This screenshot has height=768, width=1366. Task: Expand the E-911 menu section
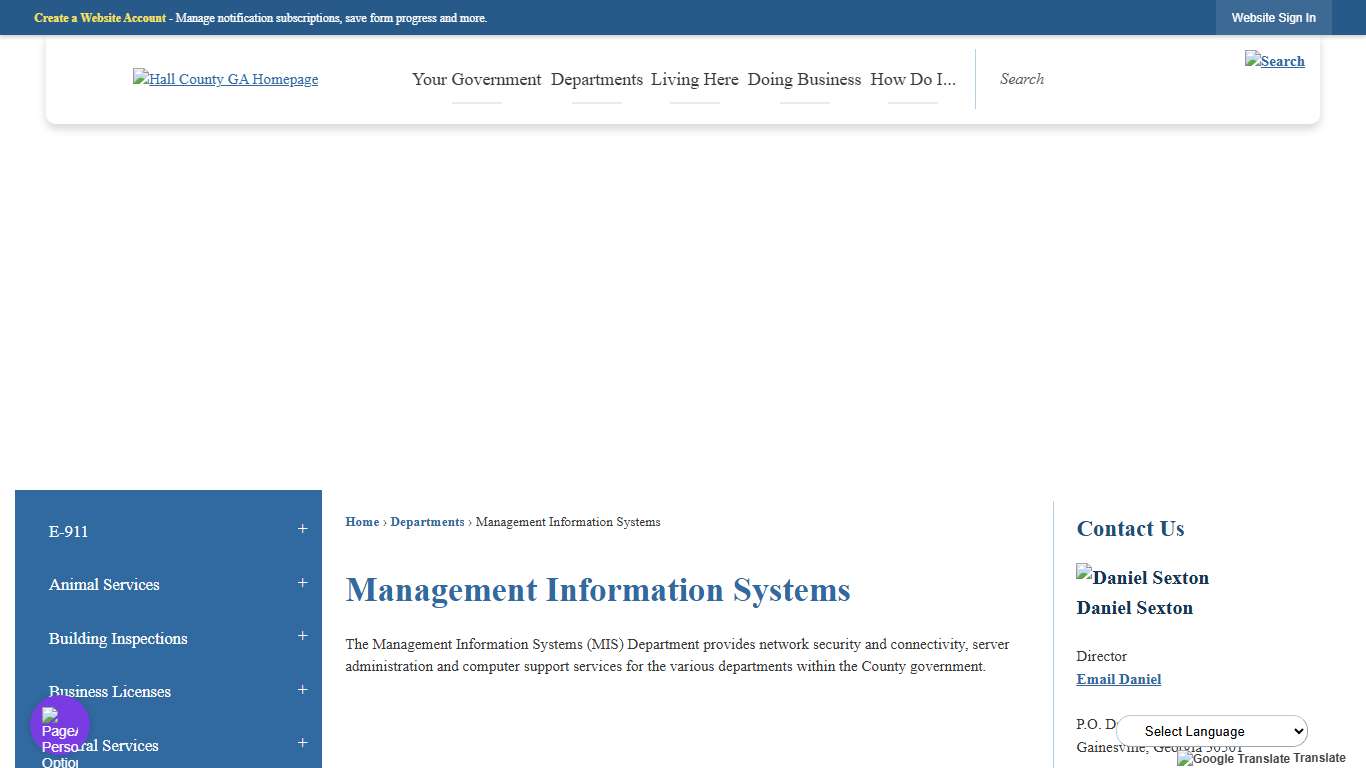tap(302, 529)
